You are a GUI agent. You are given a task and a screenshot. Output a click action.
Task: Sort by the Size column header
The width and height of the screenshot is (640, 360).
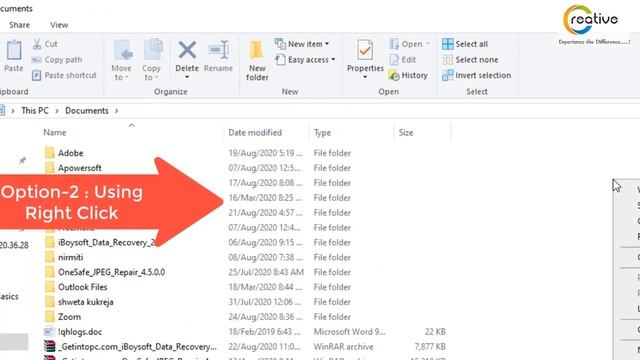point(406,133)
